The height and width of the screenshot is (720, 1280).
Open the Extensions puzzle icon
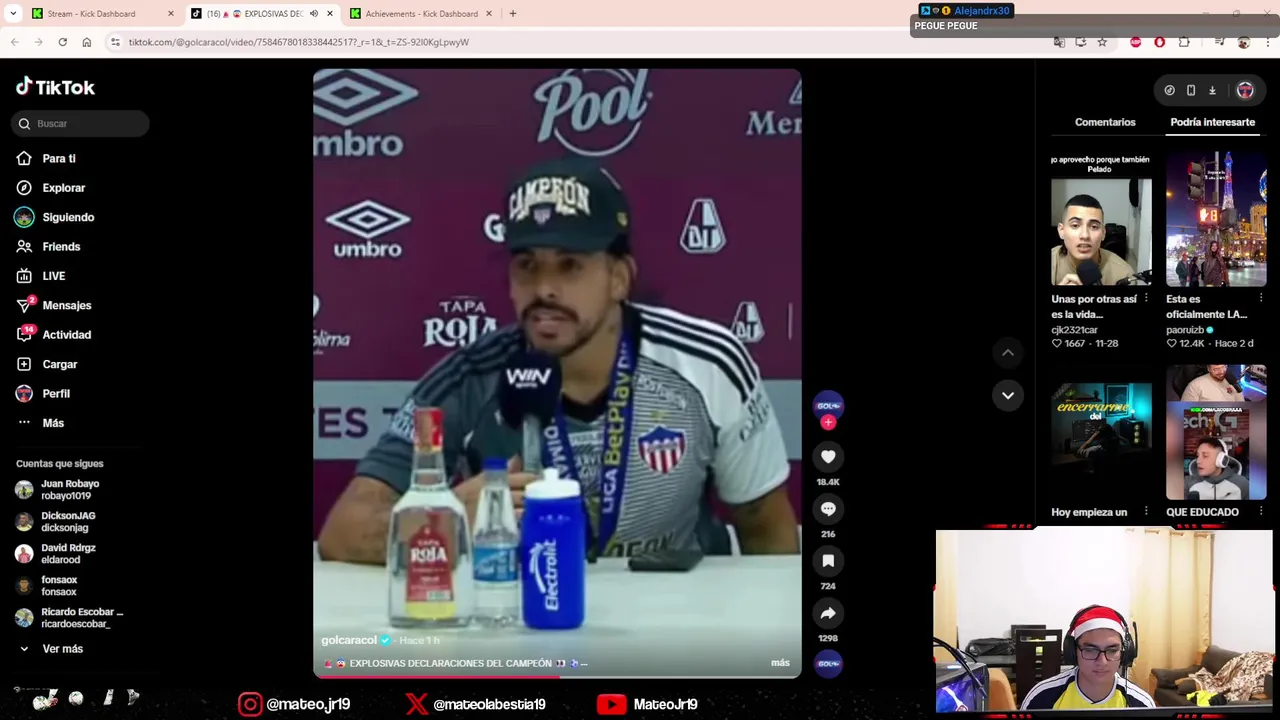1184,42
